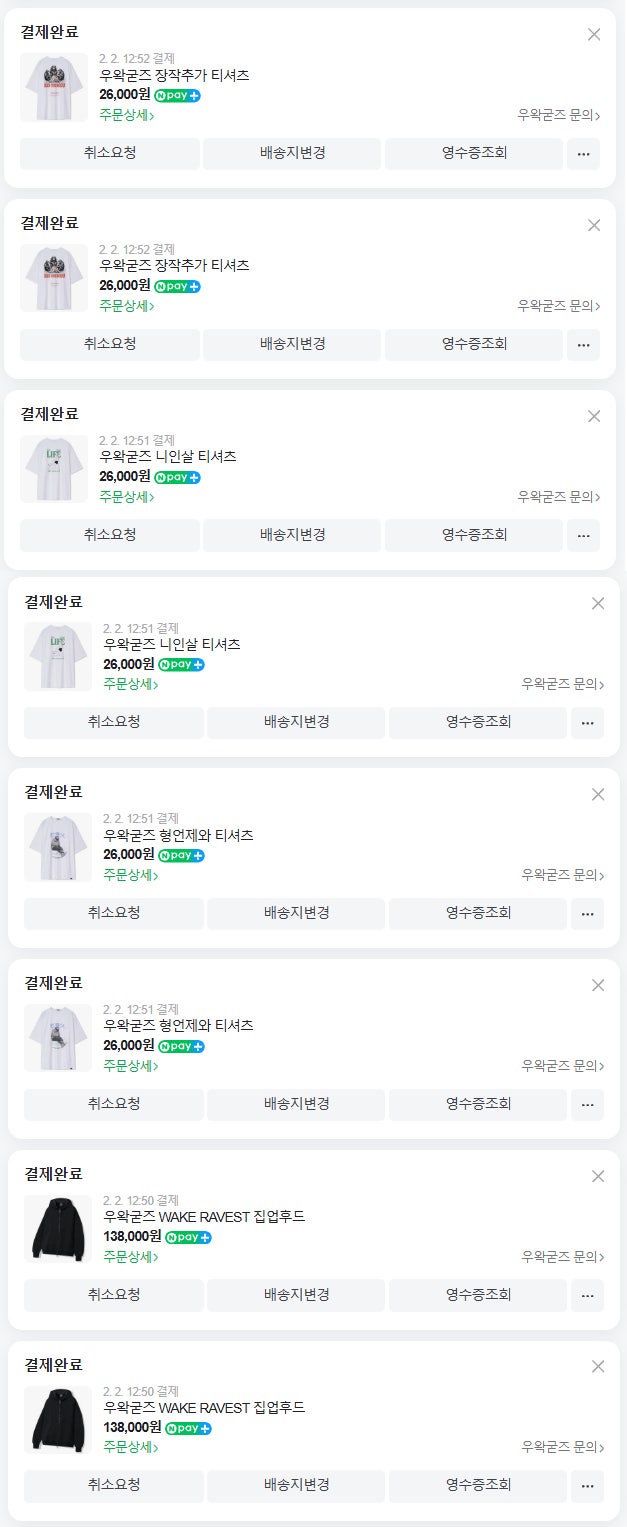Open 우왁굳즈 문의 on the last WAKE RAVEST order

(562, 1447)
